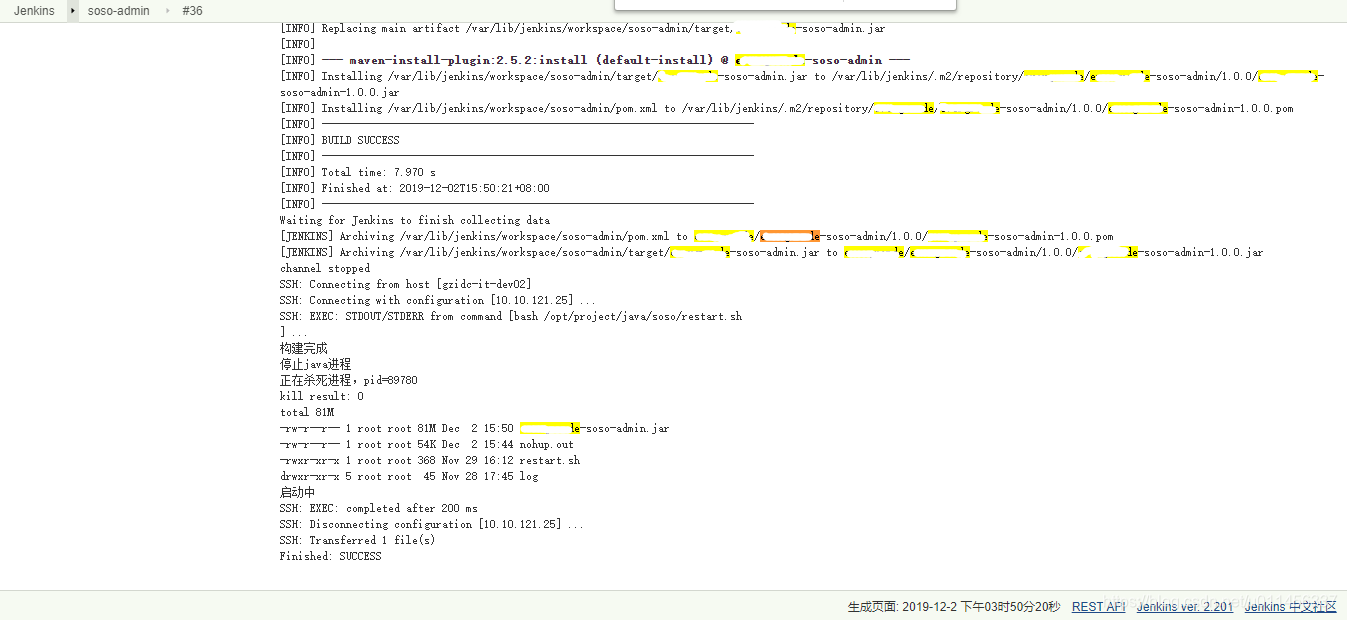Click the 'channel stopped' line
Viewport: 1347px width, 620px height.
point(325,268)
